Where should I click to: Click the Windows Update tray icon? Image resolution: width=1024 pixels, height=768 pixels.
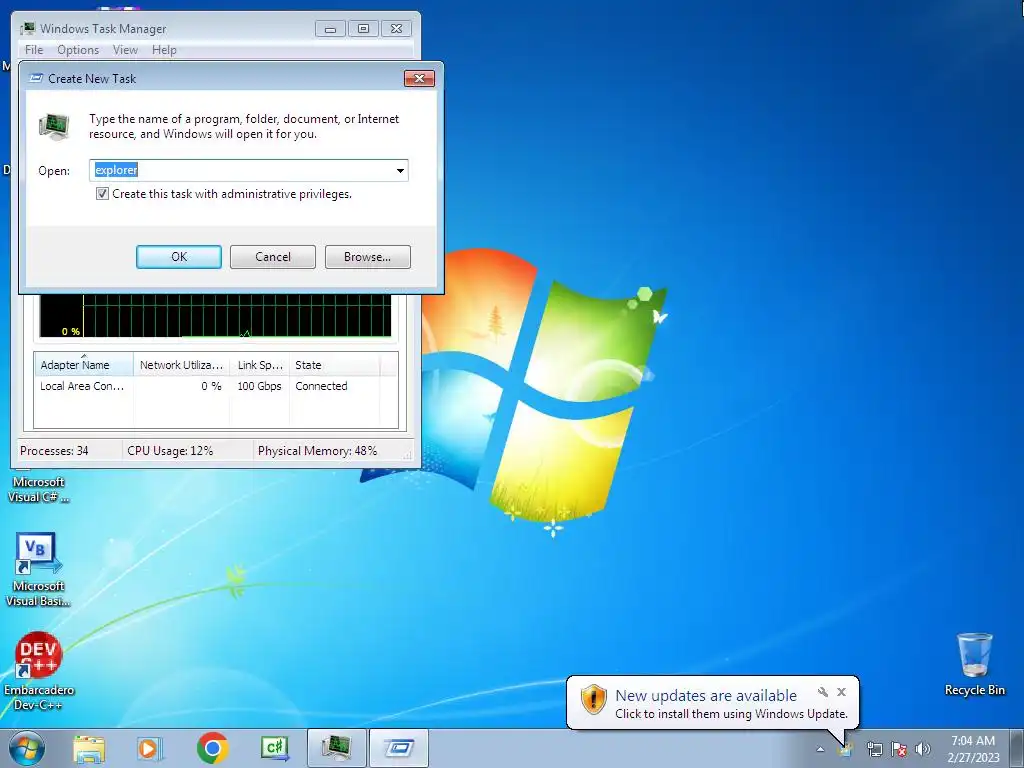tap(846, 749)
